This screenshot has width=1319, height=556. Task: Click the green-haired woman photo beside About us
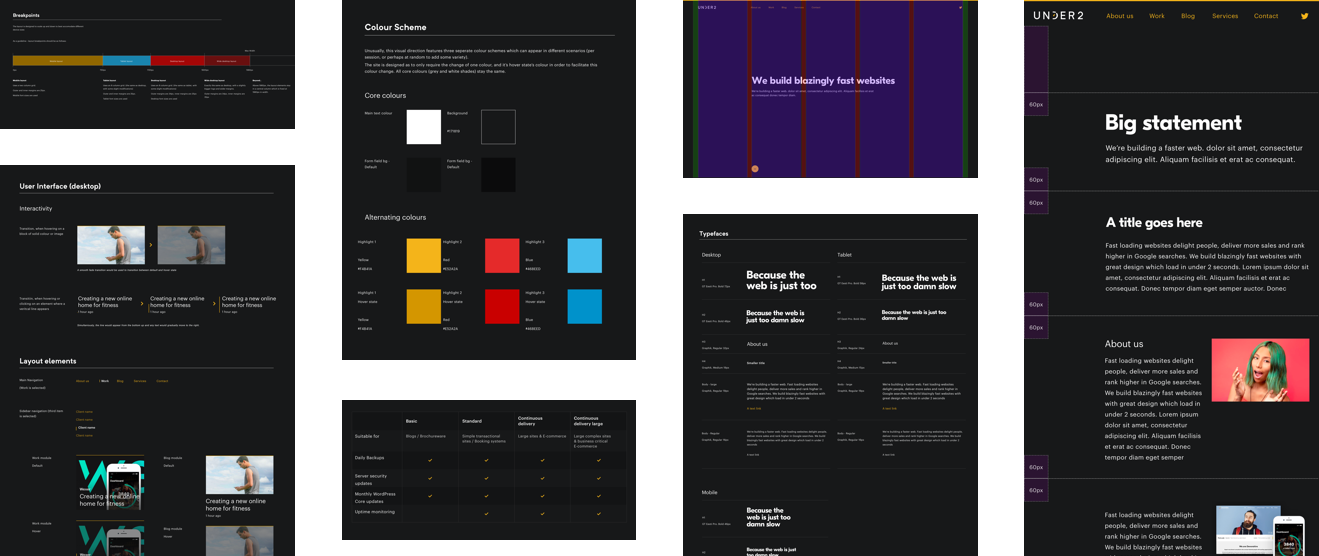pos(1260,370)
